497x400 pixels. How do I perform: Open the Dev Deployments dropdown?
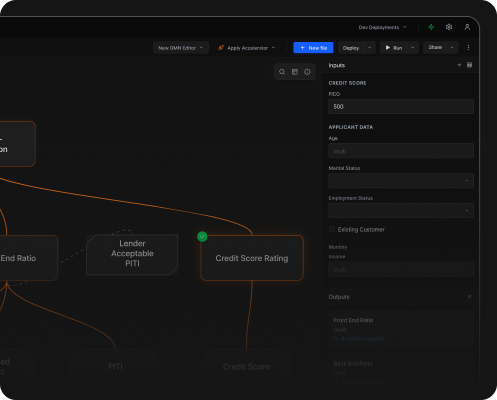pyautogui.click(x=382, y=27)
